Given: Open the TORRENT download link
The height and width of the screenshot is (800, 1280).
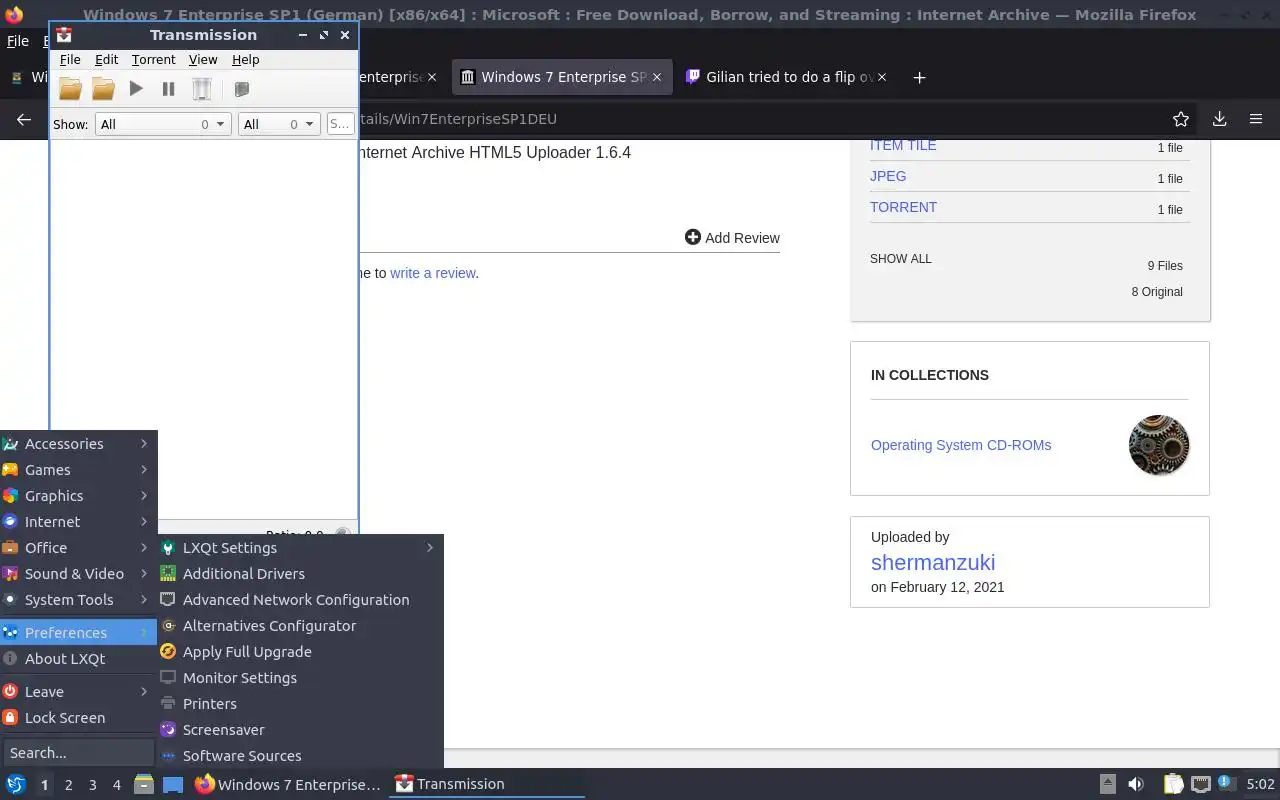Looking at the screenshot, I should click(x=903, y=207).
